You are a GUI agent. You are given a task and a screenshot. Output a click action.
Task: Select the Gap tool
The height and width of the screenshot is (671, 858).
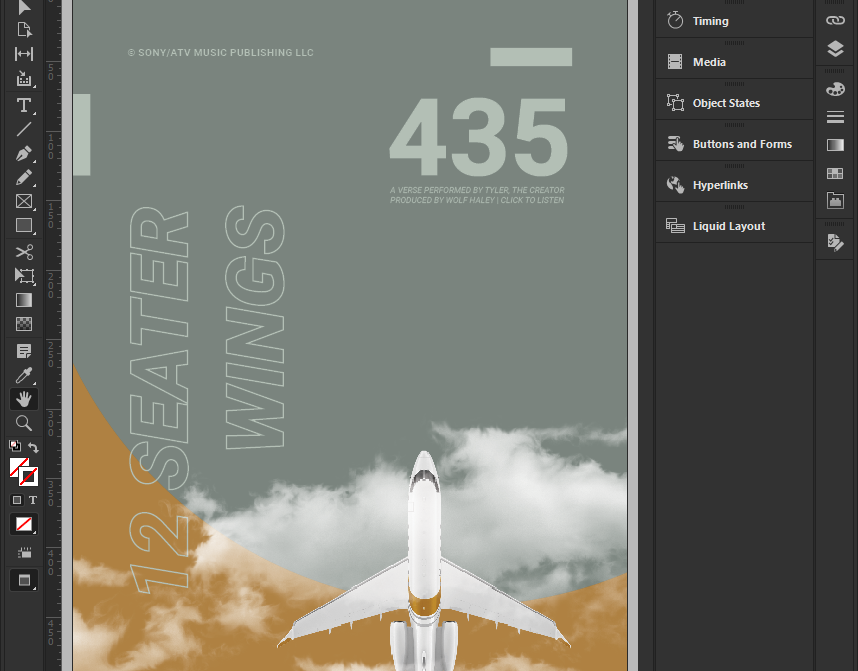[24, 54]
